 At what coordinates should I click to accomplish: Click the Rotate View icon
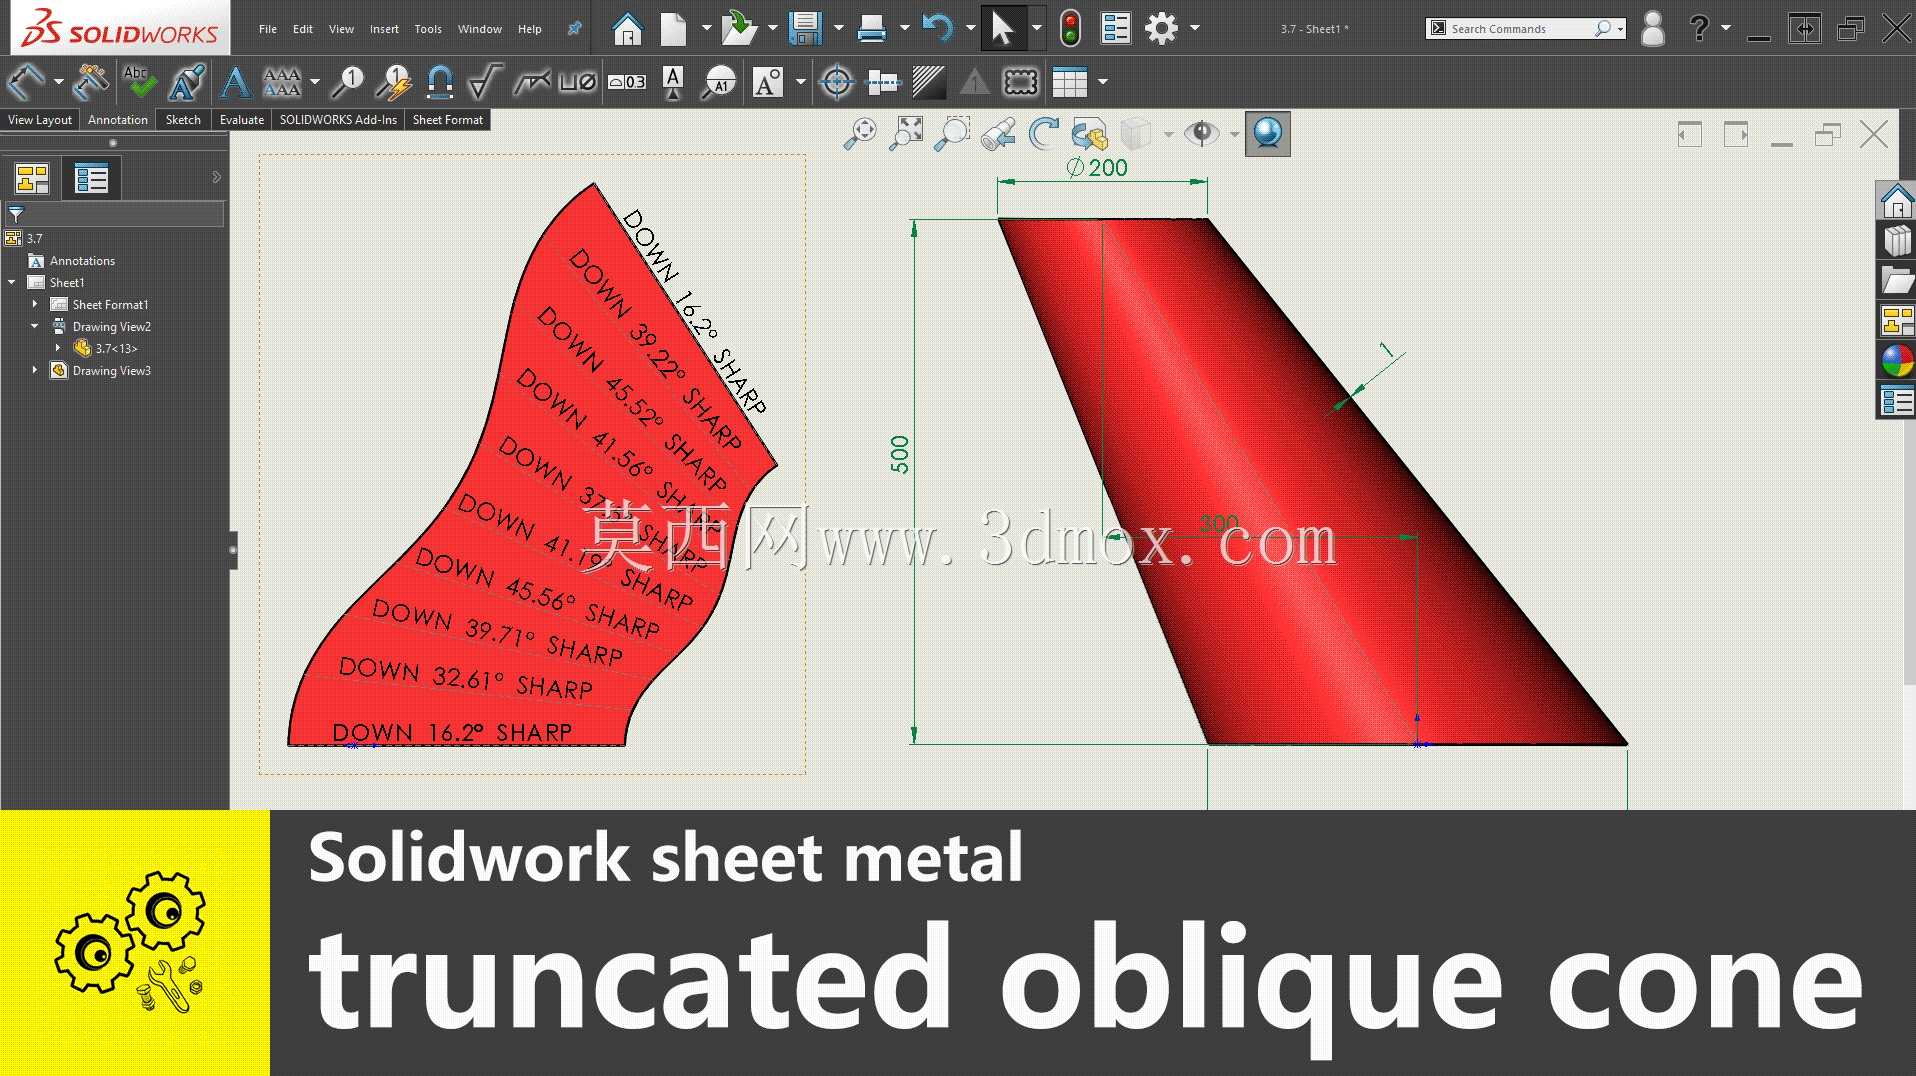(1044, 134)
